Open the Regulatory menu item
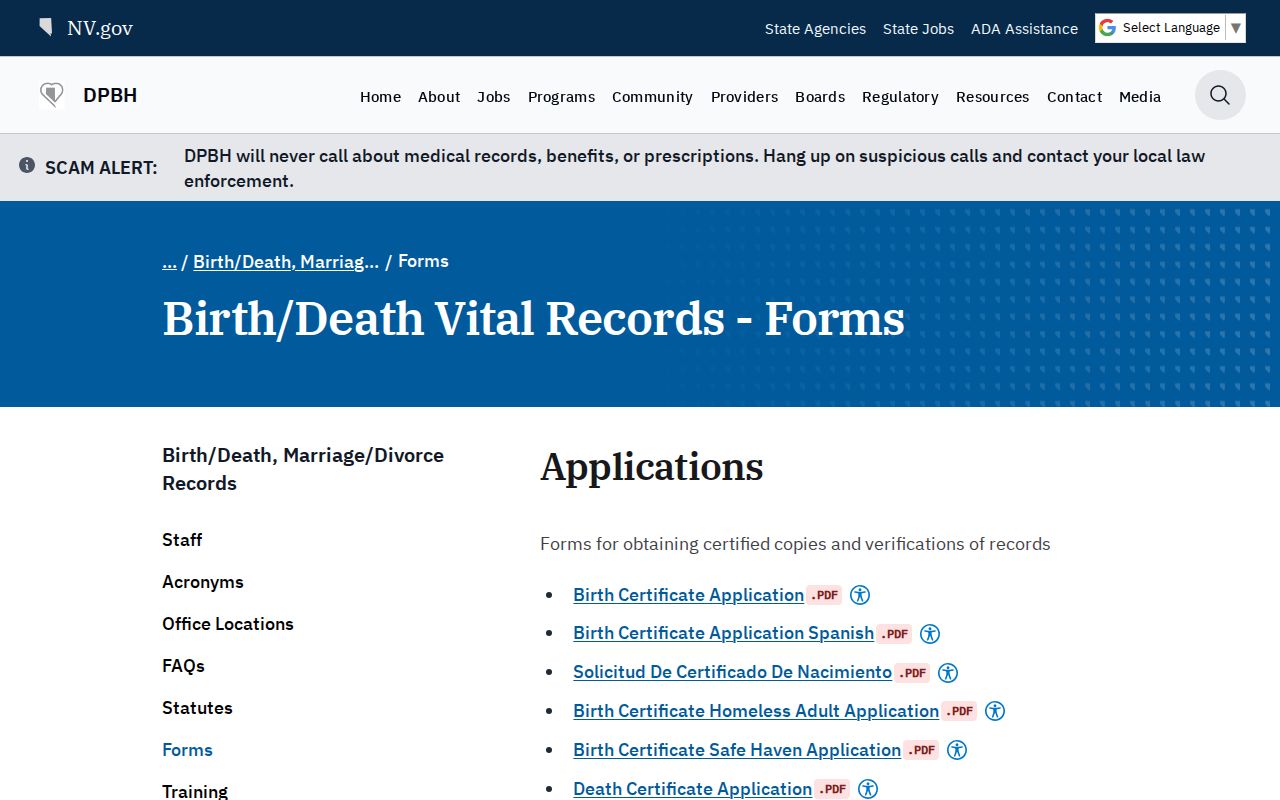 tap(900, 97)
